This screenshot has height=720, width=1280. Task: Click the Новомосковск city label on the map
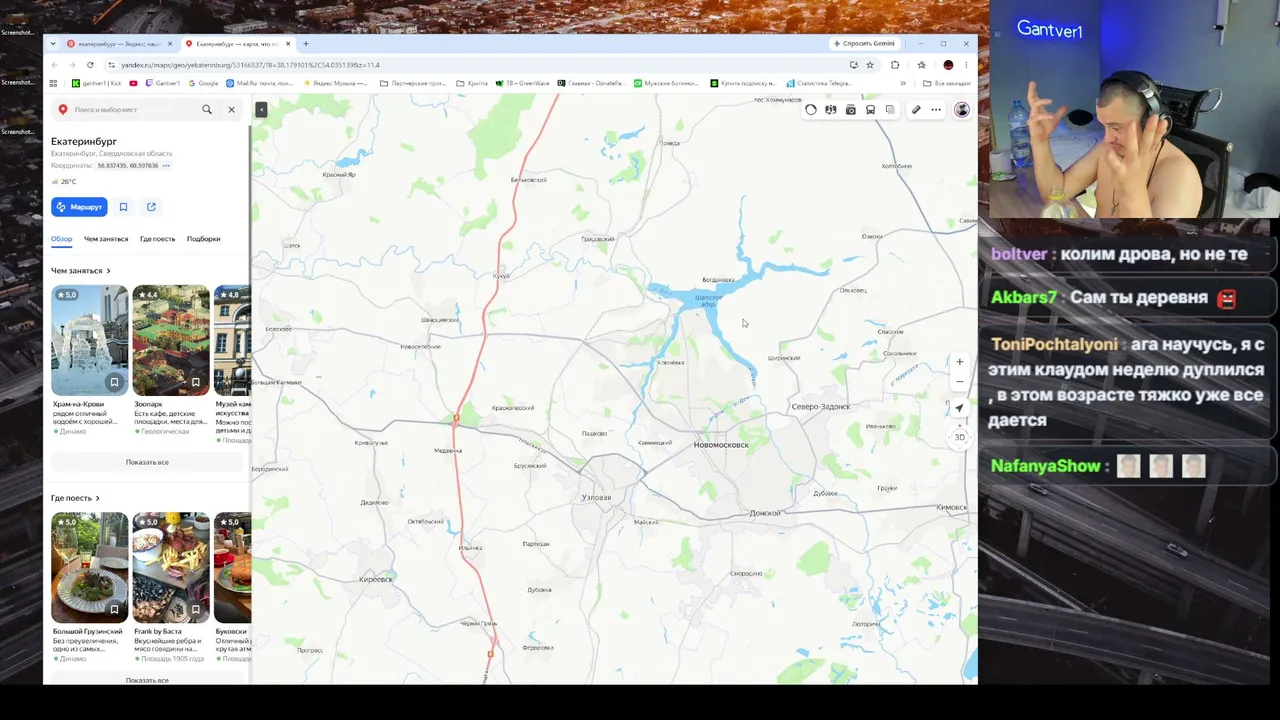click(721, 445)
